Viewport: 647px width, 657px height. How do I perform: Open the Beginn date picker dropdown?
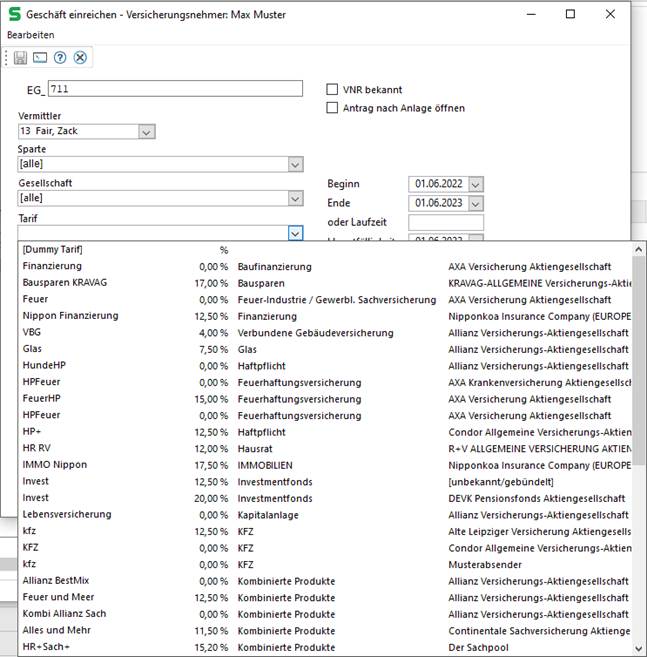click(475, 184)
